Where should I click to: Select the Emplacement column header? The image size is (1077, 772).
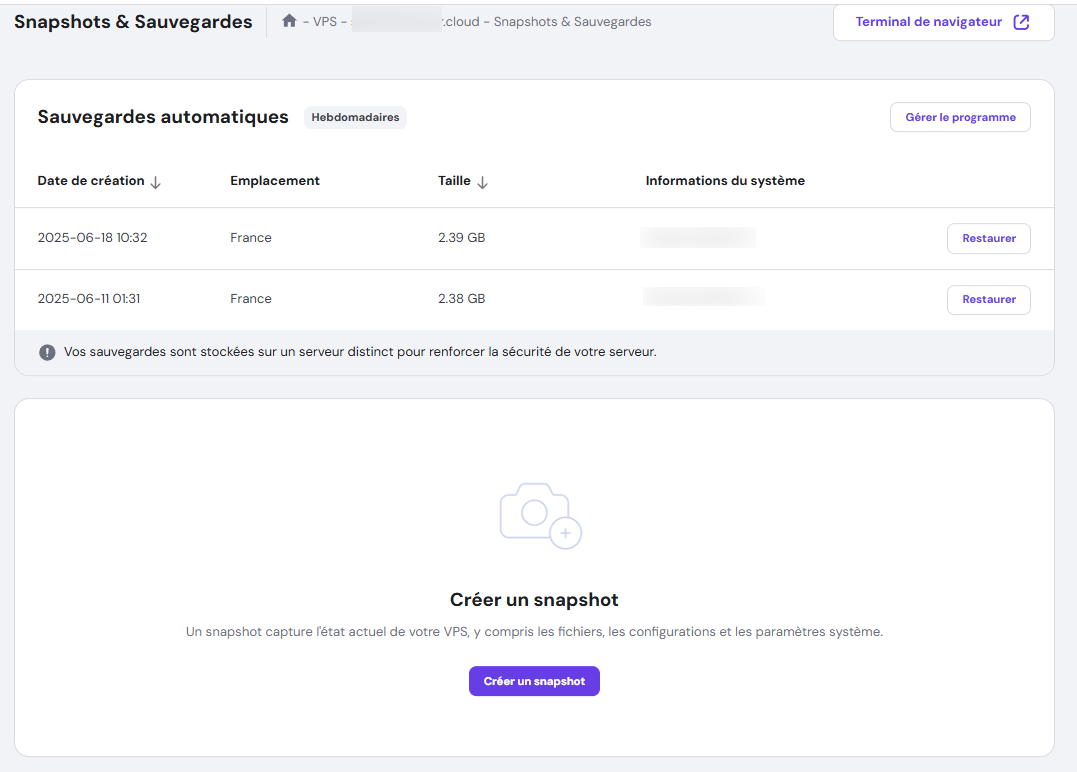pos(274,181)
